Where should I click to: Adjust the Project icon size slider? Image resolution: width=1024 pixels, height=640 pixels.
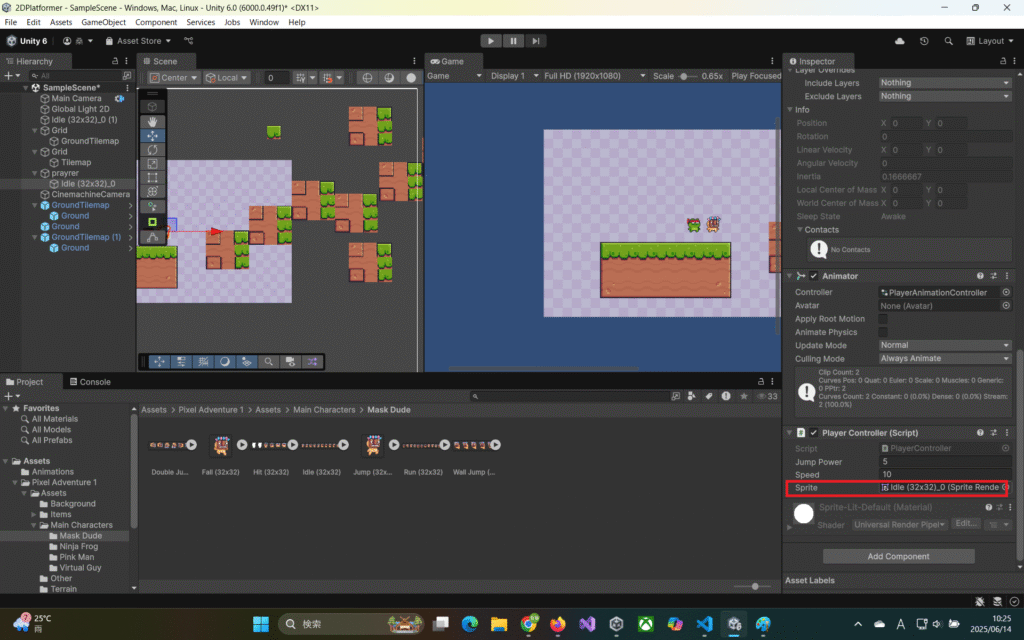click(754, 586)
